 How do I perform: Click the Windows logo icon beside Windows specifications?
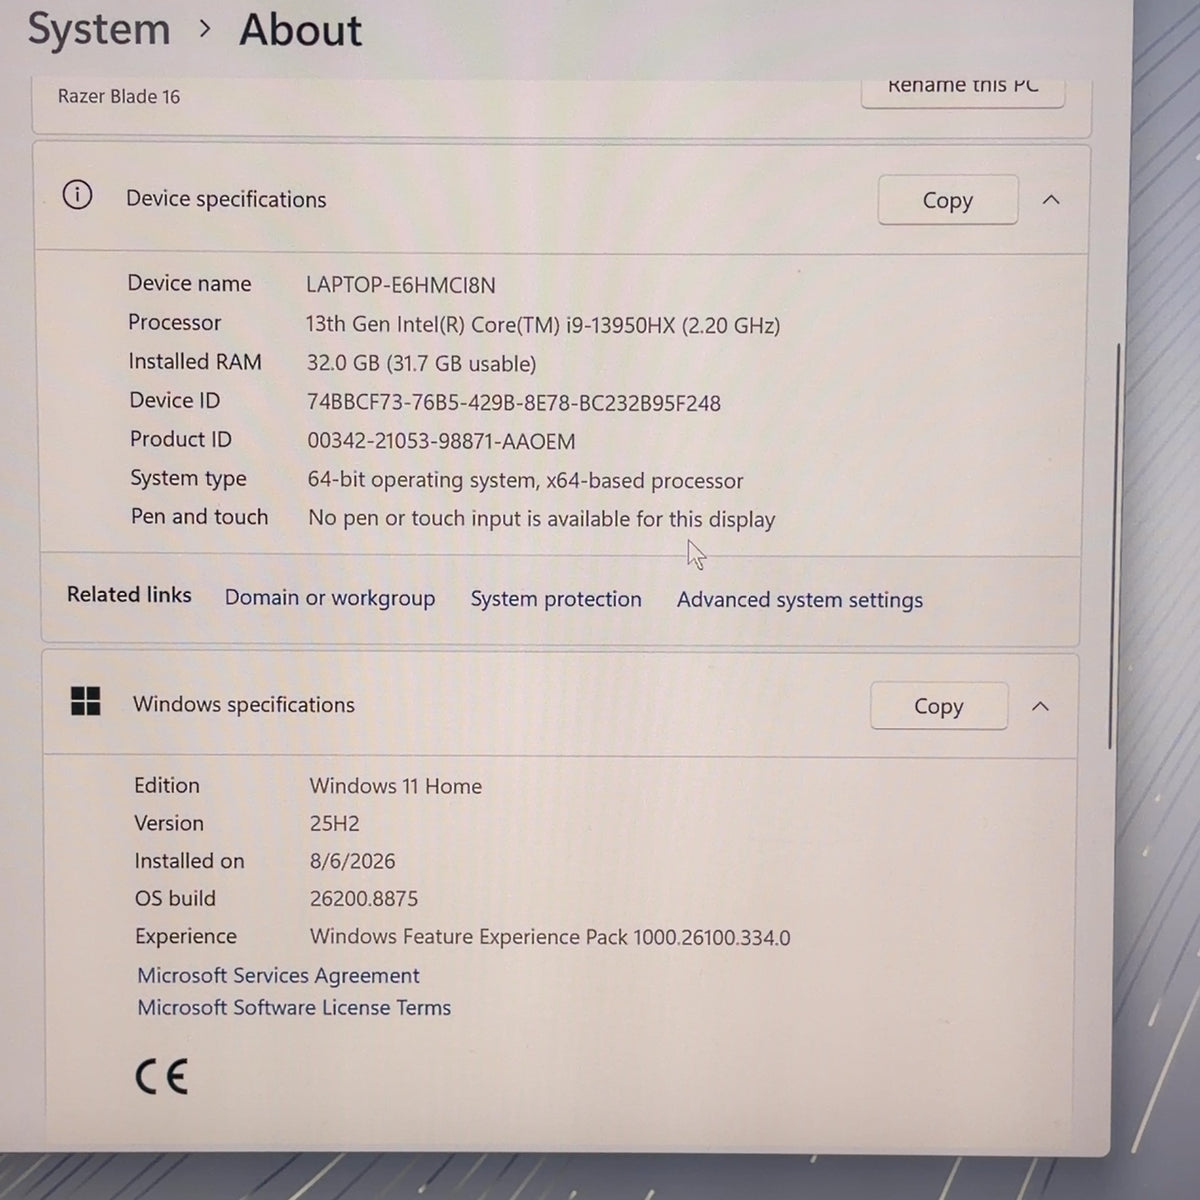(86, 701)
